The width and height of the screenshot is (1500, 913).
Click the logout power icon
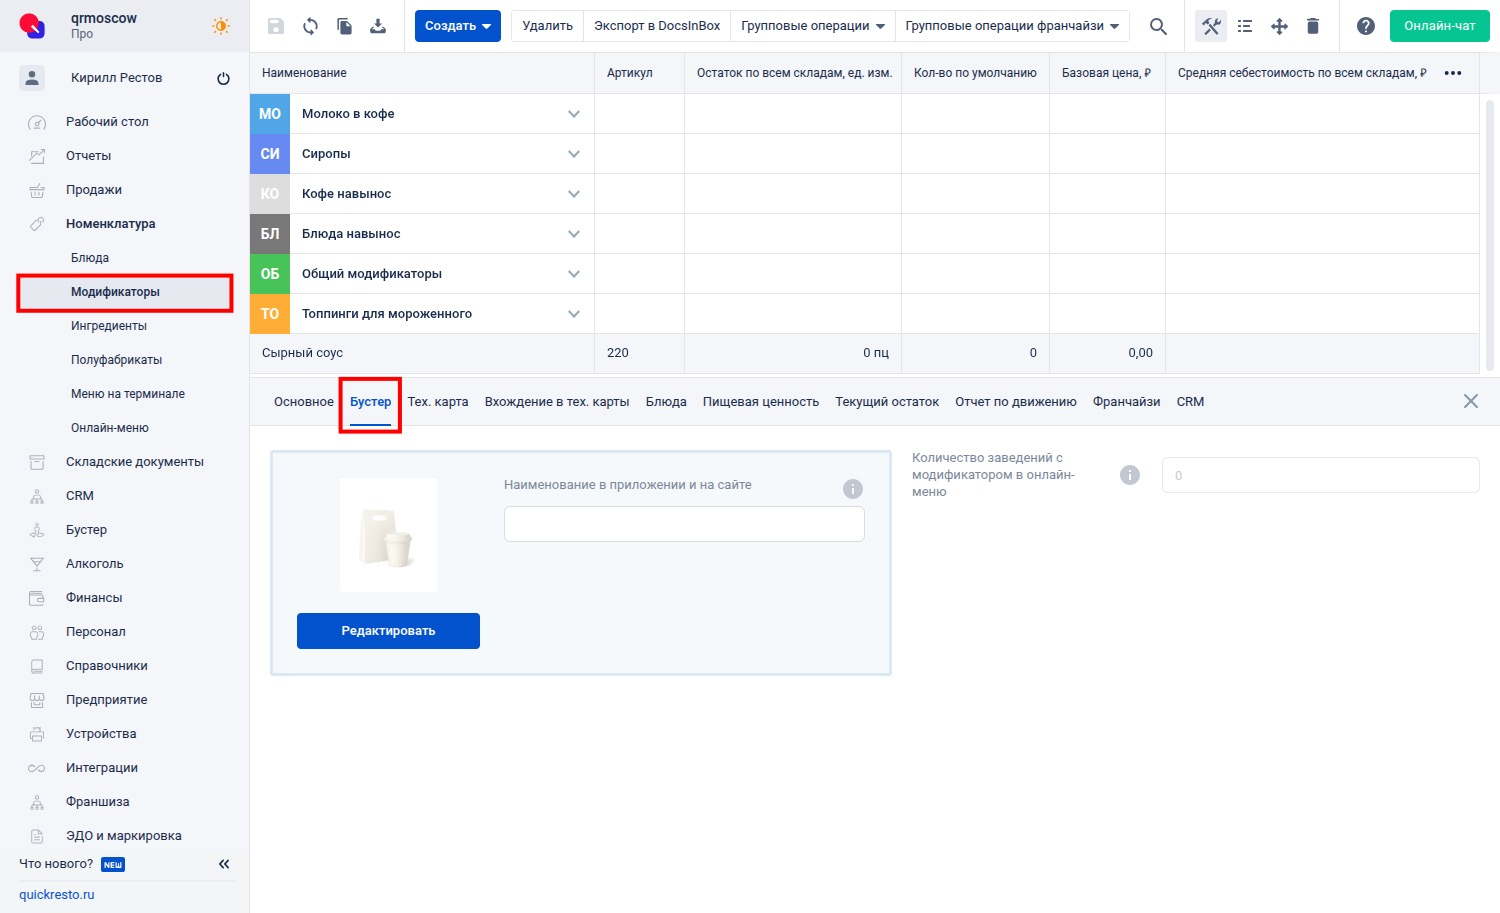223,78
